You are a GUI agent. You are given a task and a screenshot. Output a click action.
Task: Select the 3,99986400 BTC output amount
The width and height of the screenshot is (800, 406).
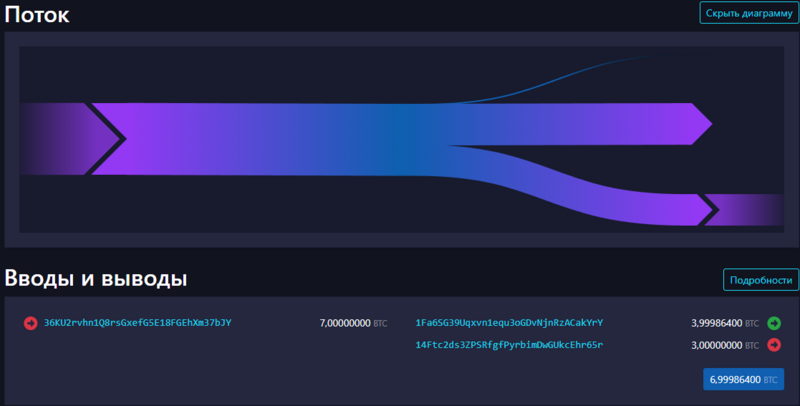point(724,323)
